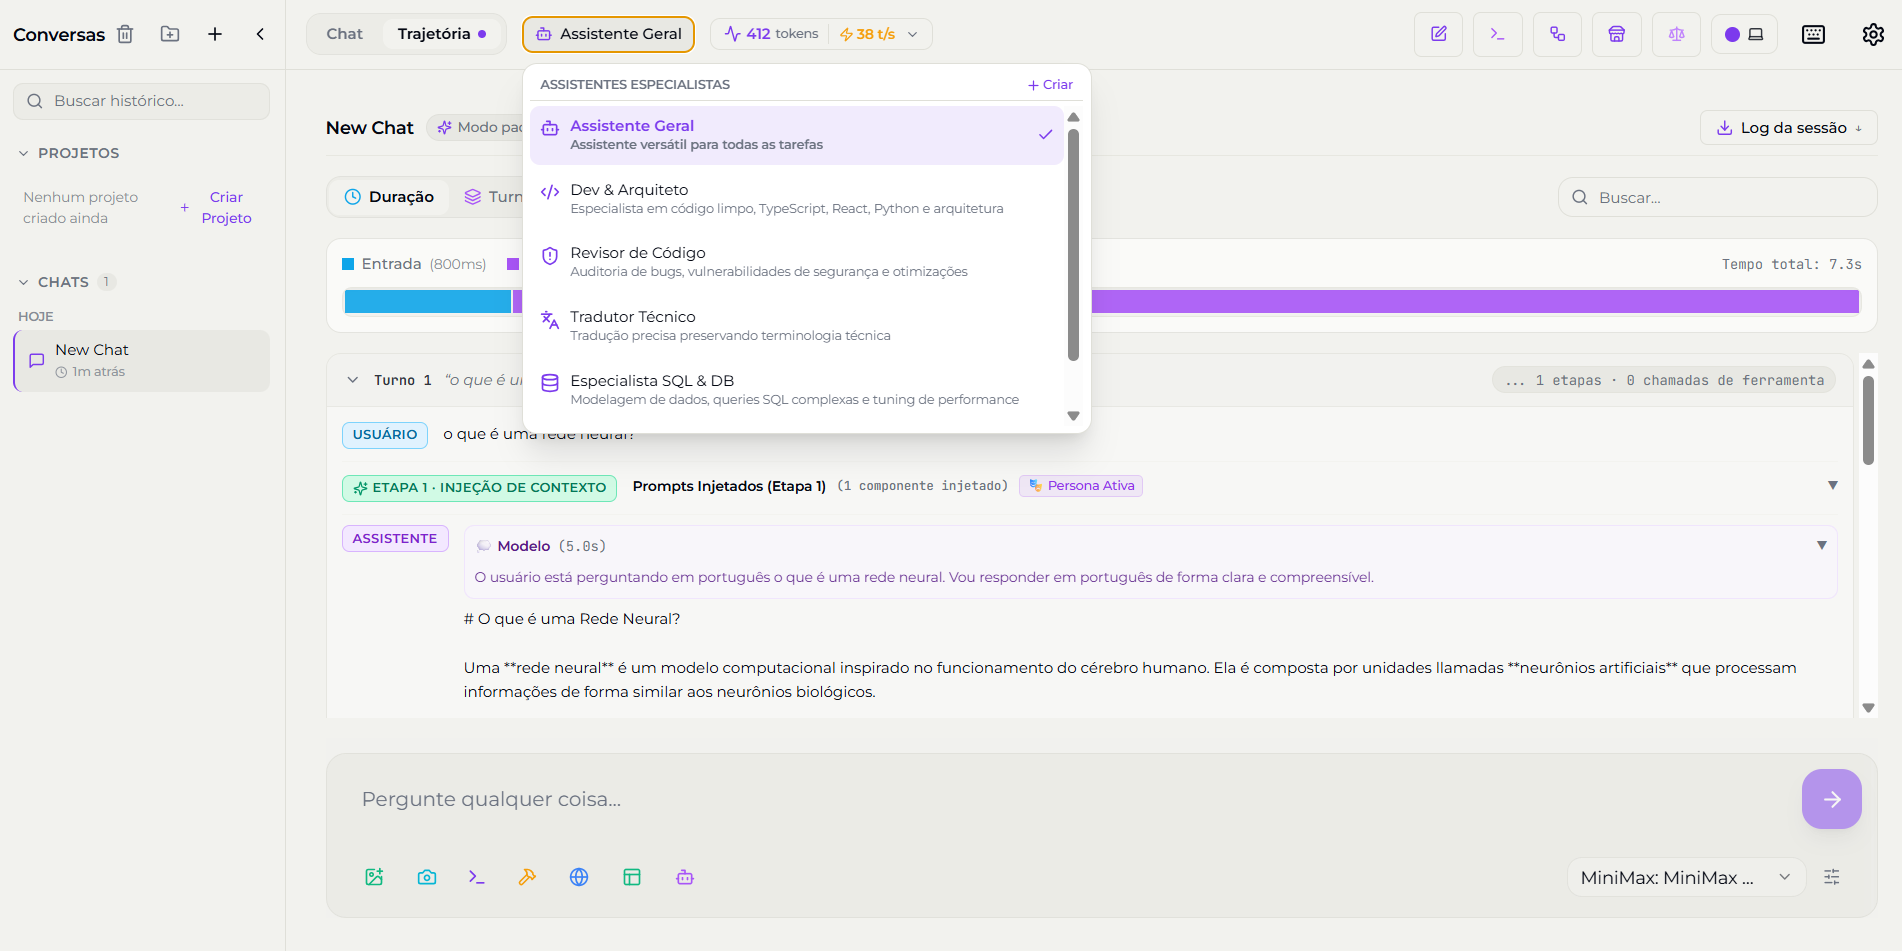1902x951 pixels.
Task: Toggle the purple dot laptop mode switch
Action: [1745, 34]
